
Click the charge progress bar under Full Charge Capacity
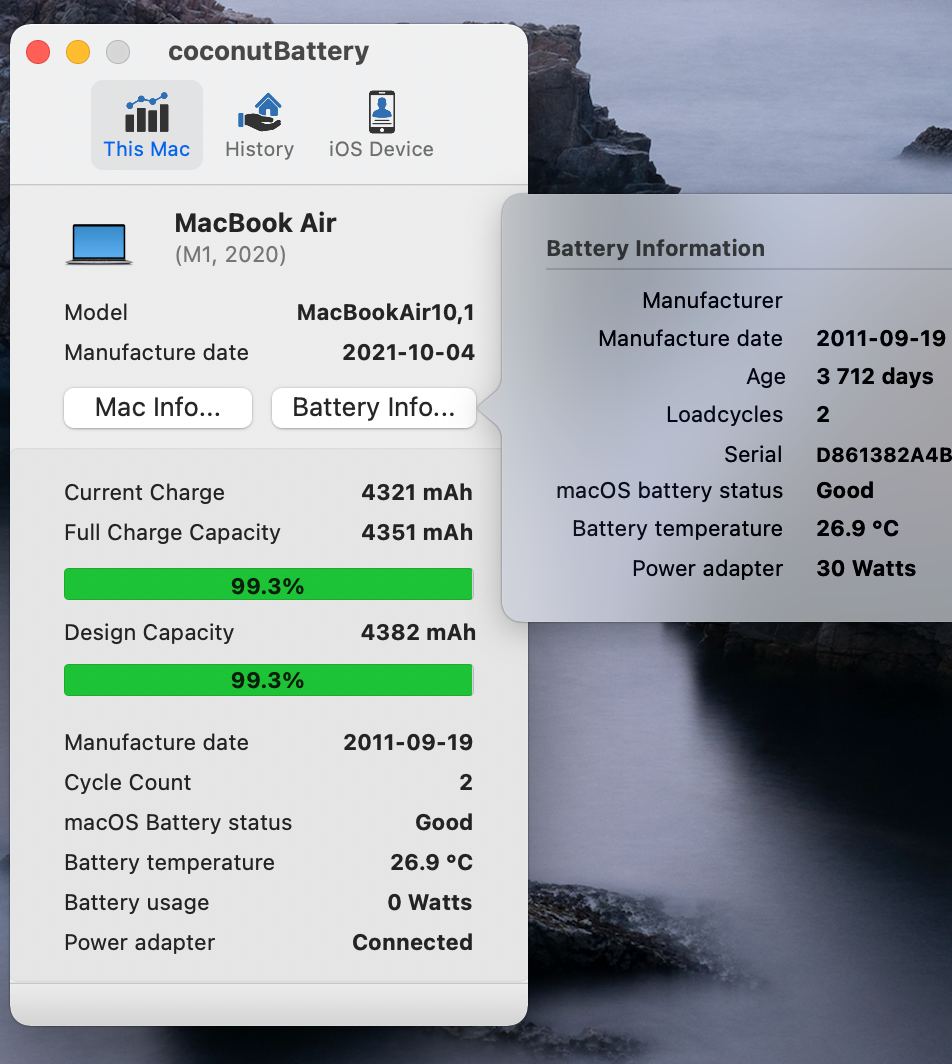(x=268, y=584)
